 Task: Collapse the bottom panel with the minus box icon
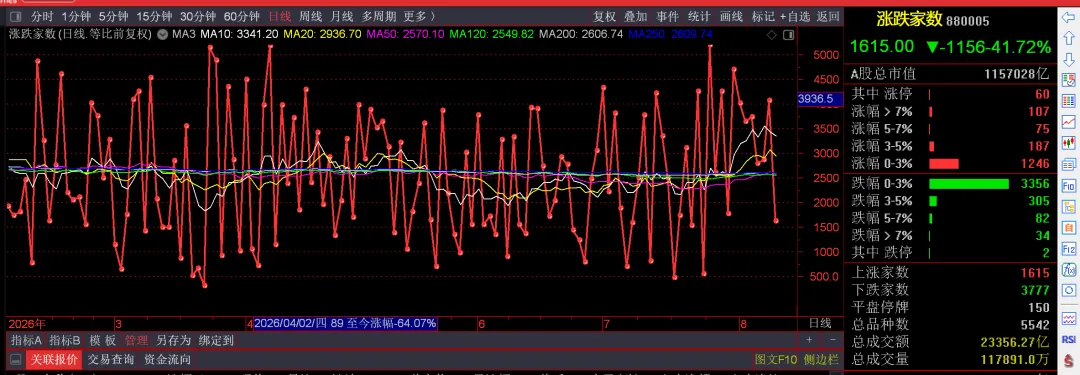click(15, 359)
